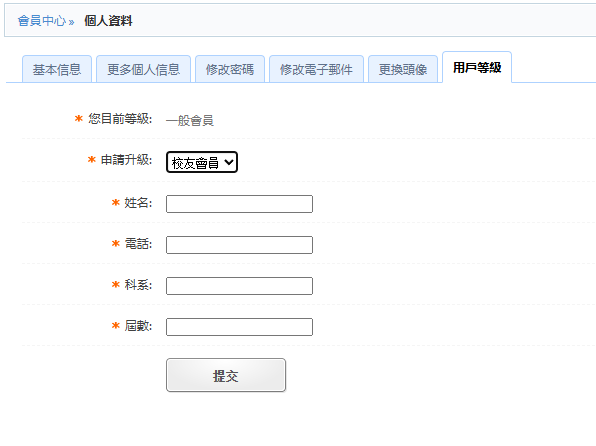Click the 個人資料 breadcrumb title
The height and width of the screenshot is (446, 596).
coord(108,21)
